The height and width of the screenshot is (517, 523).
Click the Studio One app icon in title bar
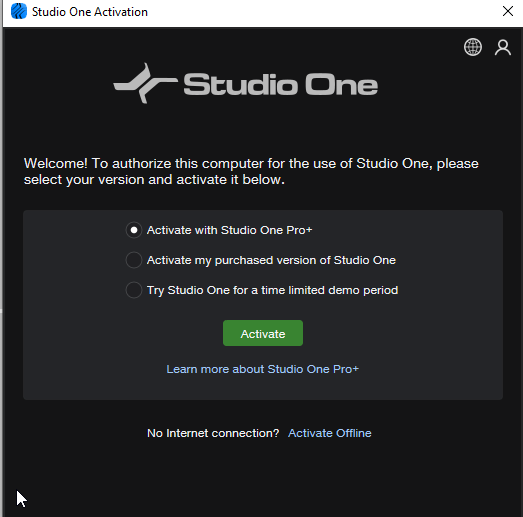point(19,11)
